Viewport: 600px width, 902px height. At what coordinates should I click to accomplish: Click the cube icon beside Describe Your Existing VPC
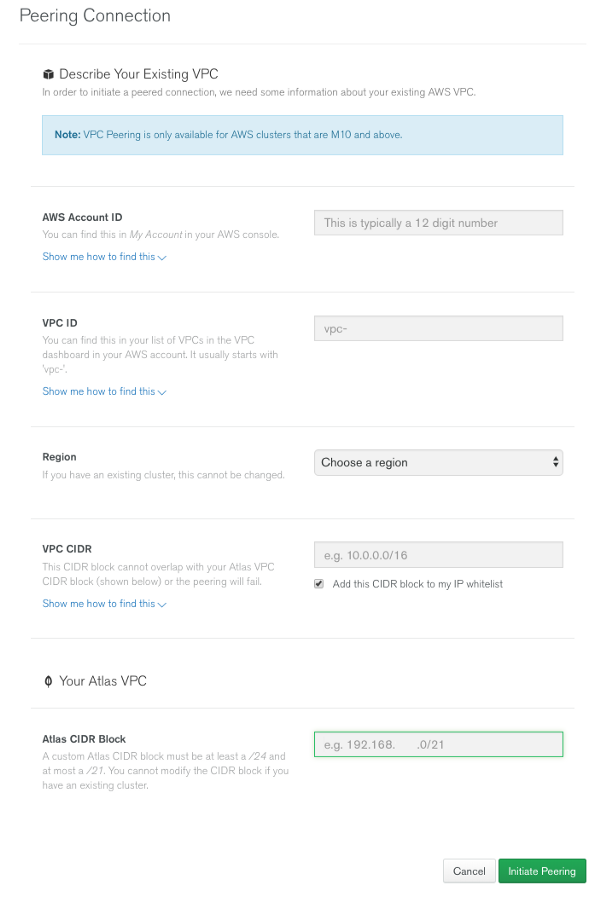[x=48, y=74]
